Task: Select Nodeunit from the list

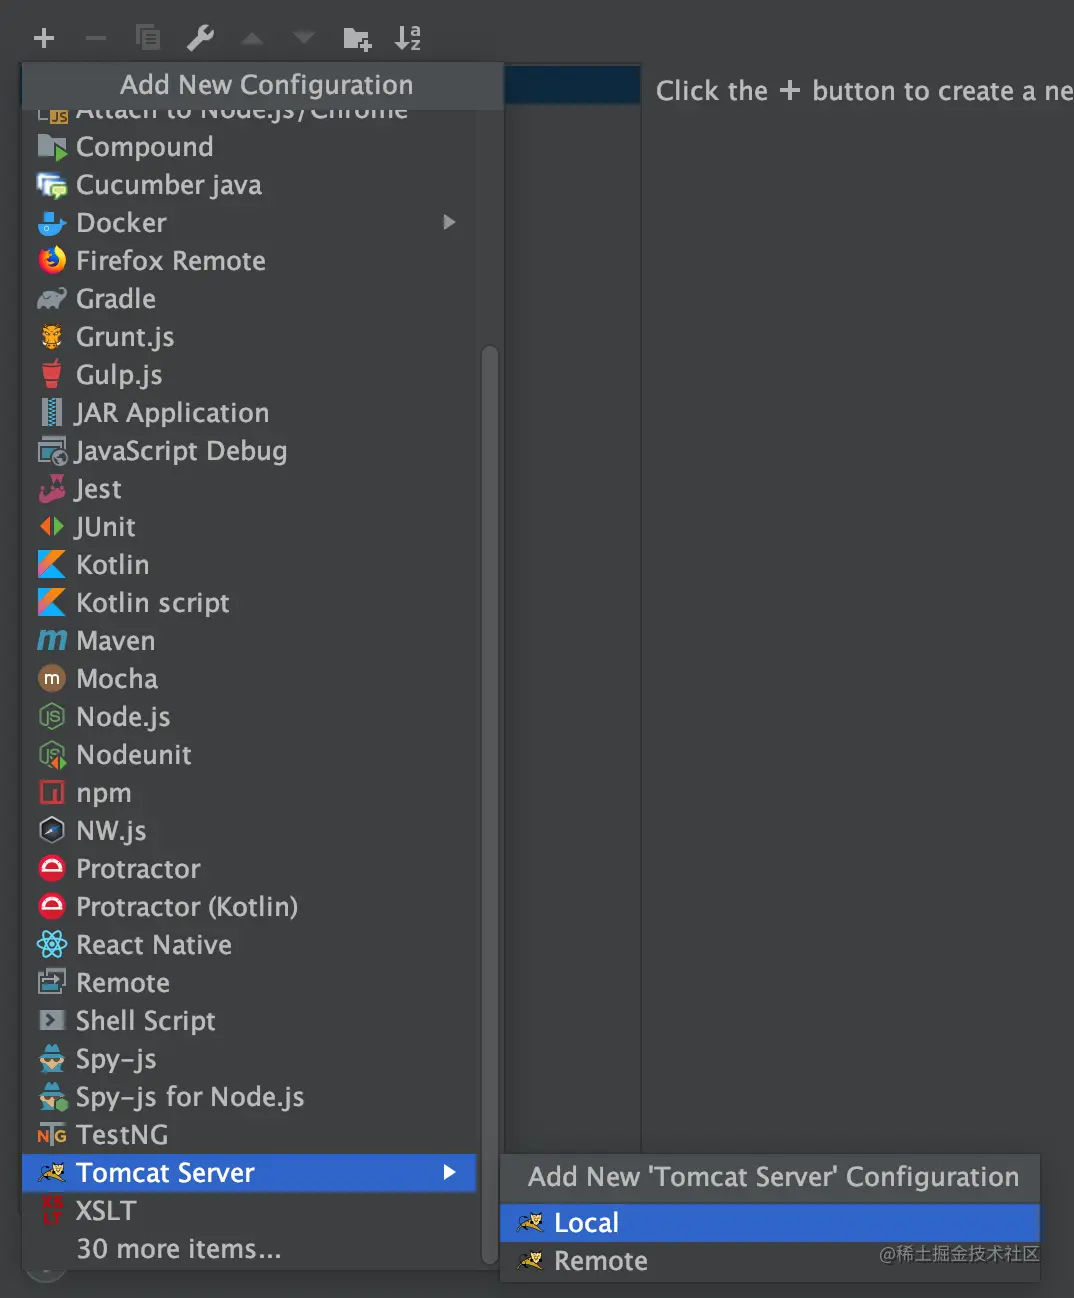Action: 249,755
